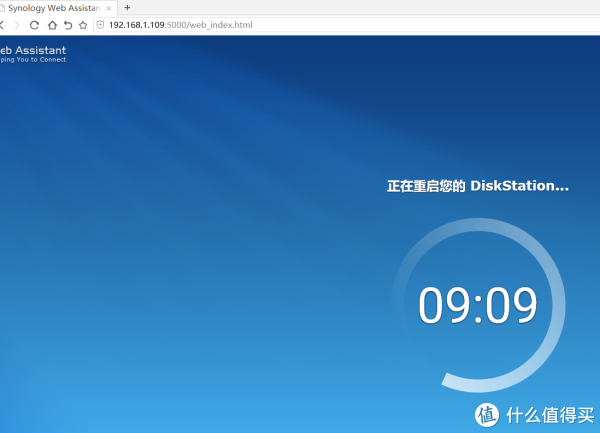Screen dimensions: 600x433
Task: Click the undo/restore arrow icon in toolbar
Action: [68, 25]
